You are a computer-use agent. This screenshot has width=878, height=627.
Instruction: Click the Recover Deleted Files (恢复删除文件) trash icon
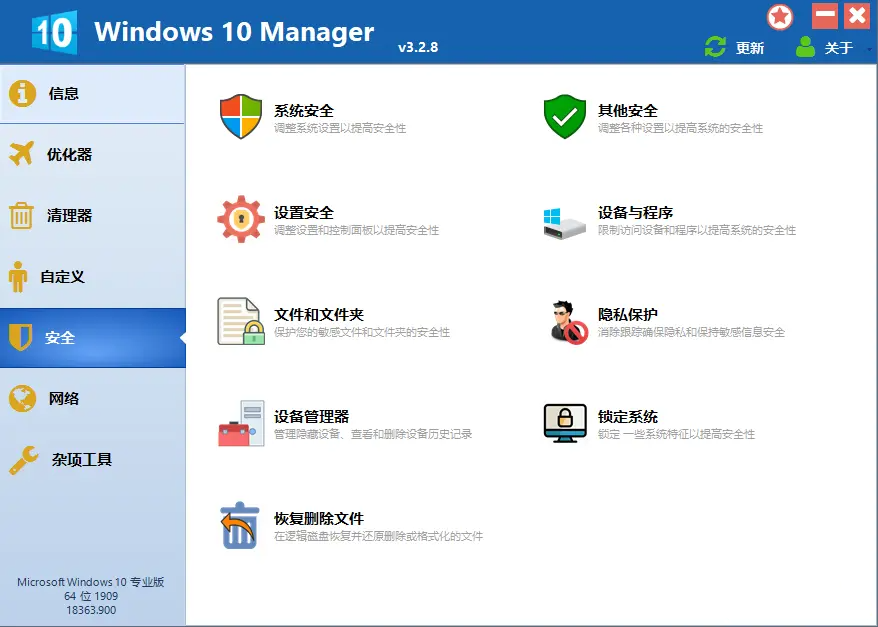click(x=240, y=526)
